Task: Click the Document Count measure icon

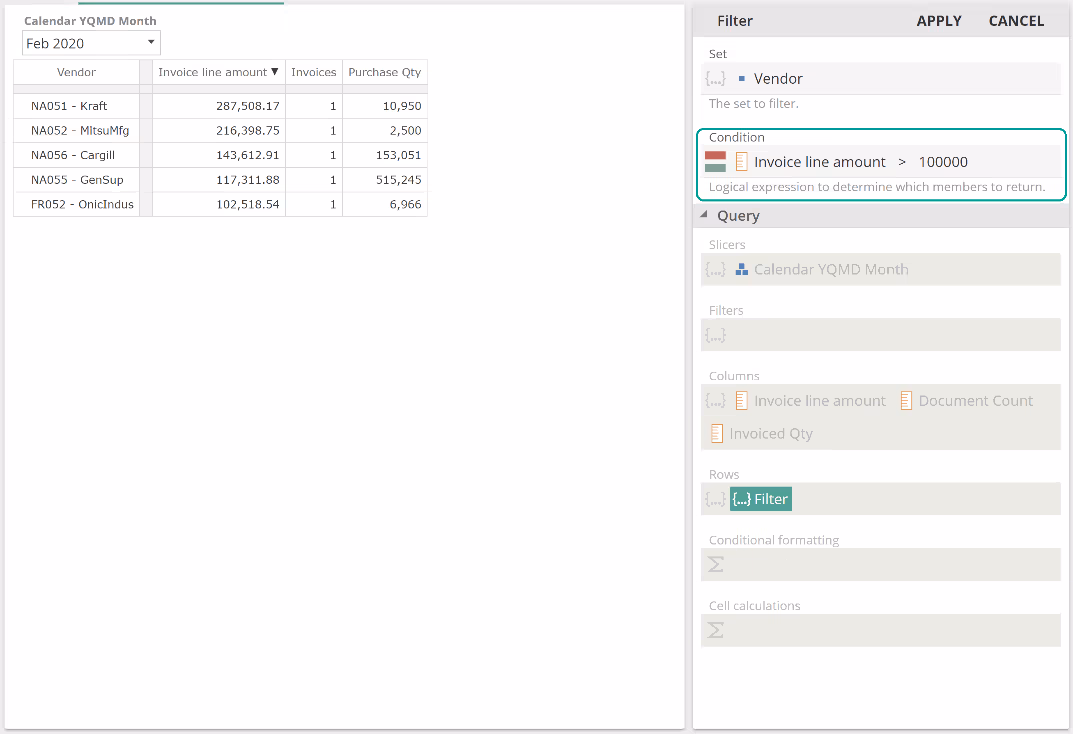Action: (906, 401)
